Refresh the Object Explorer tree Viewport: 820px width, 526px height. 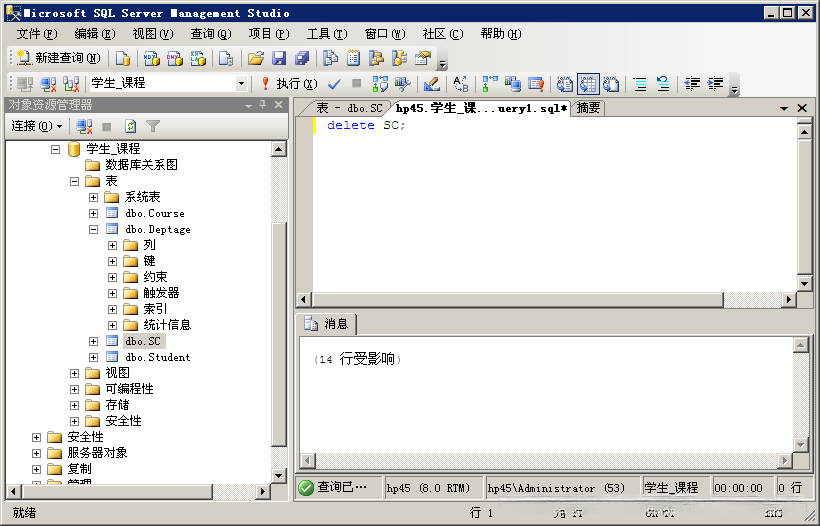pyautogui.click(x=130, y=126)
